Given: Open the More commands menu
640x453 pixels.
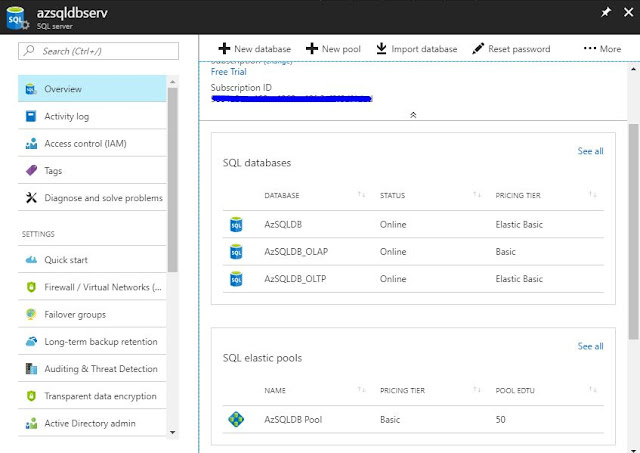Looking at the screenshot, I should tap(602, 49).
